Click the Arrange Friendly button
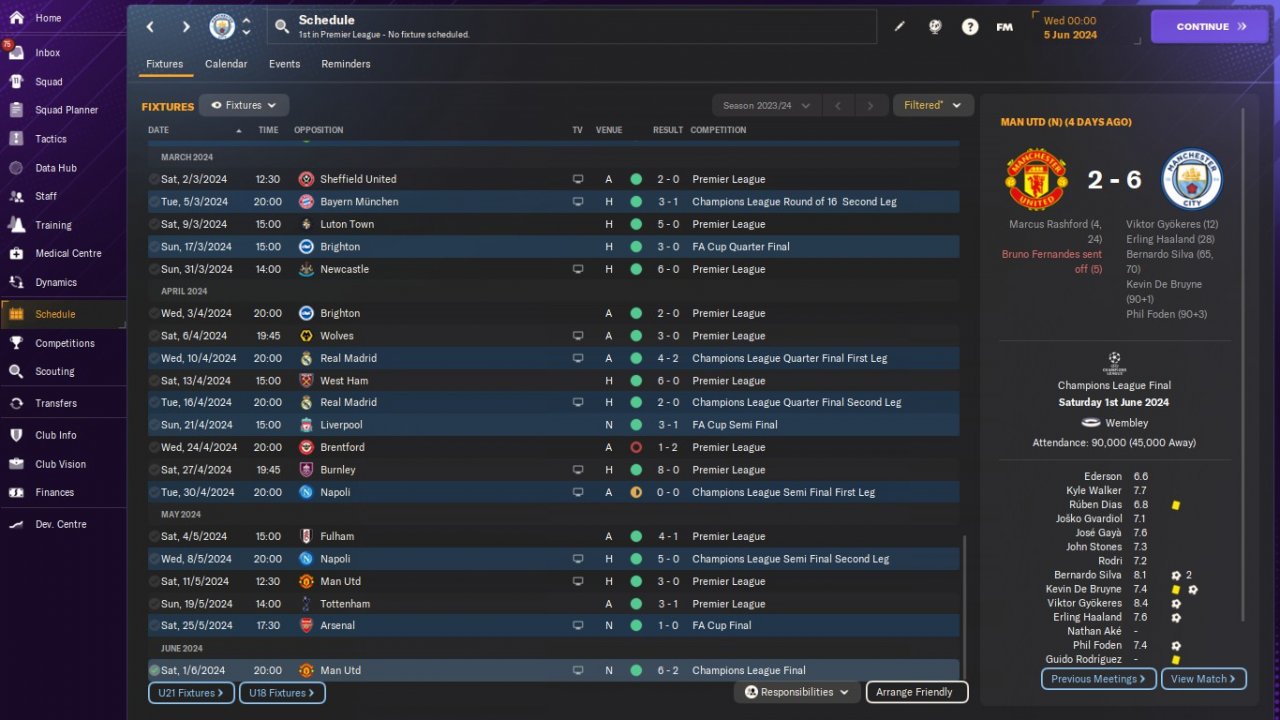 pos(917,692)
